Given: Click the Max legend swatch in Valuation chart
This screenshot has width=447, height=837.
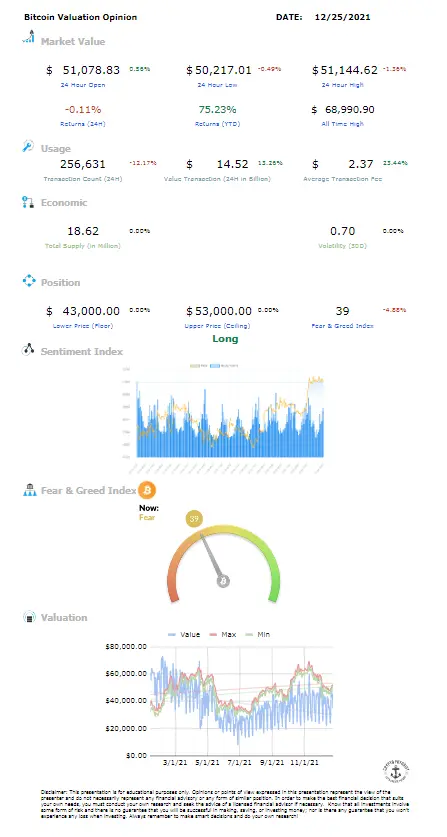Looking at the screenshot, I should [214, 634].
